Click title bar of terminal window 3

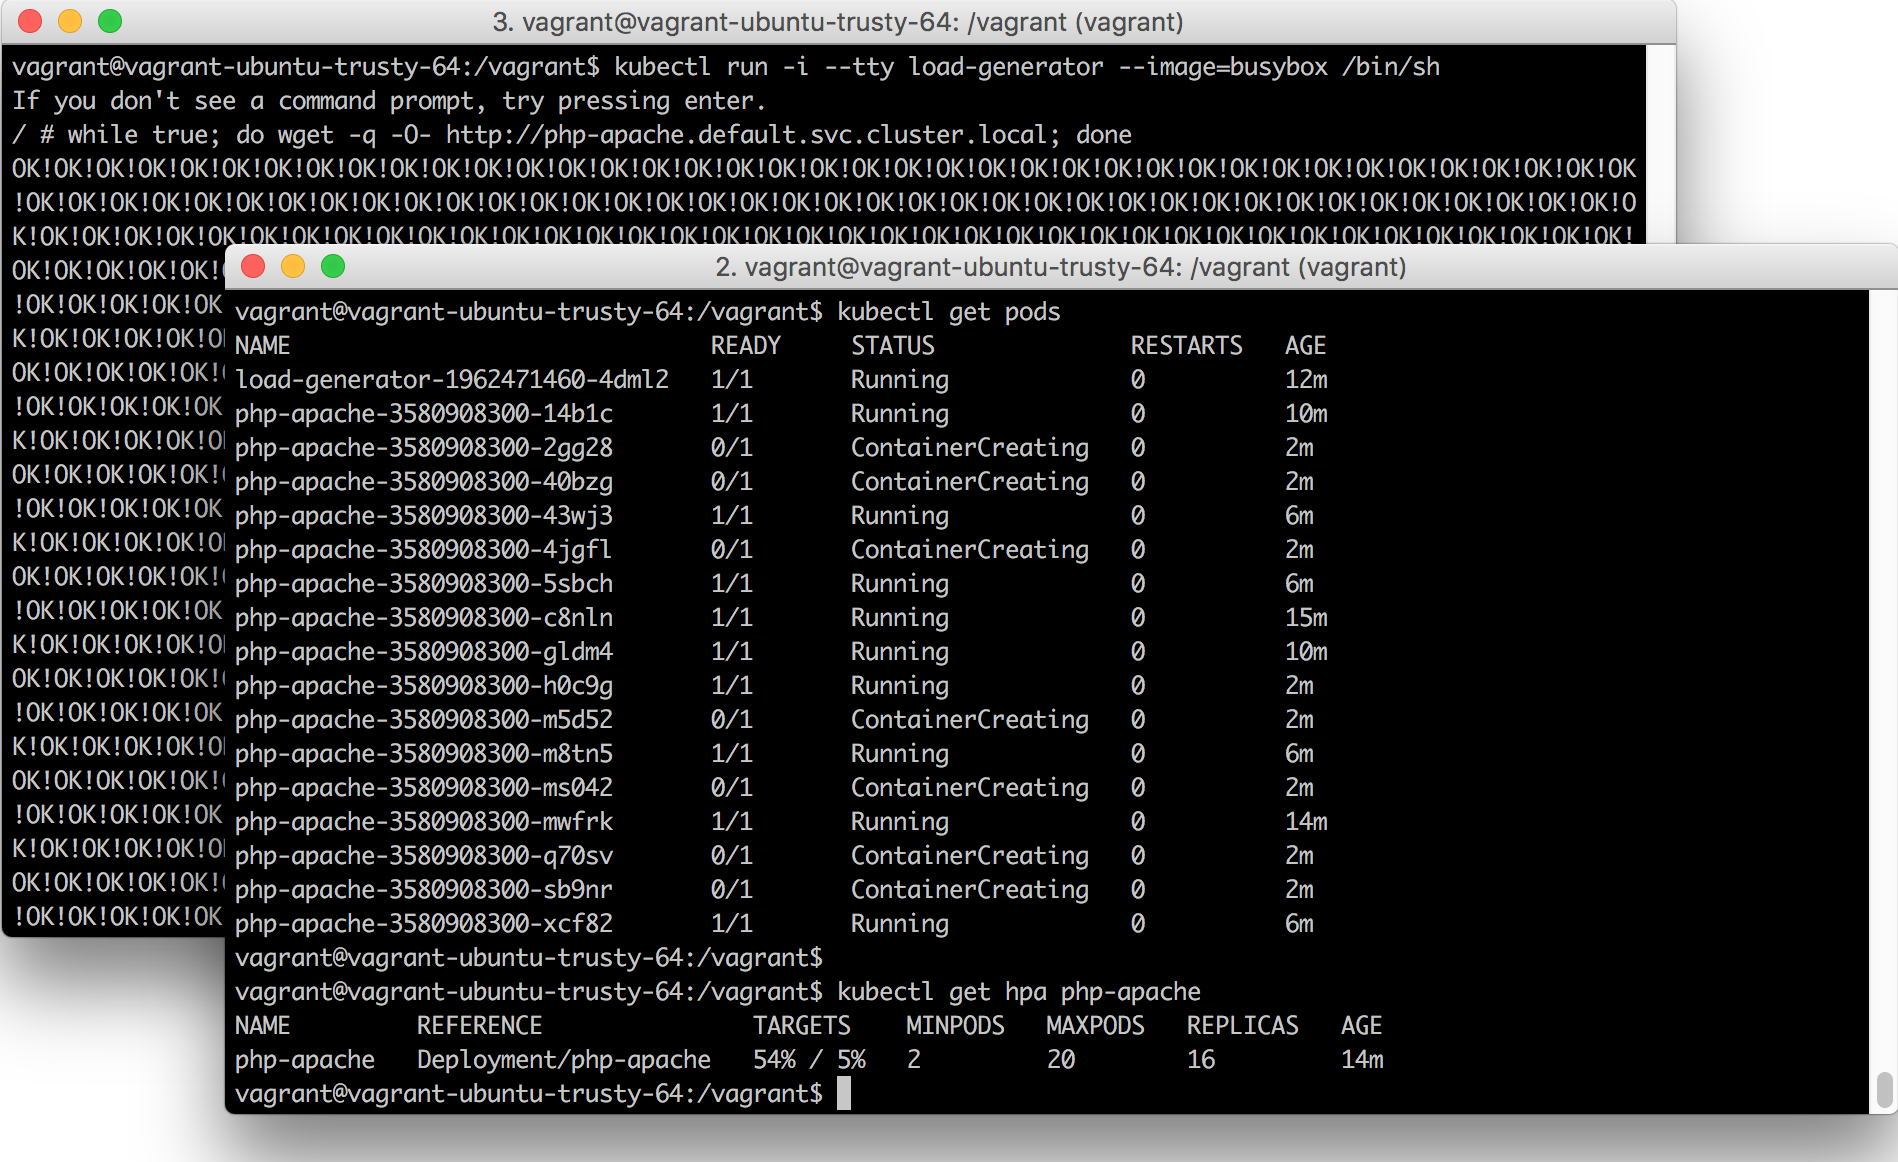coord(838,22)
